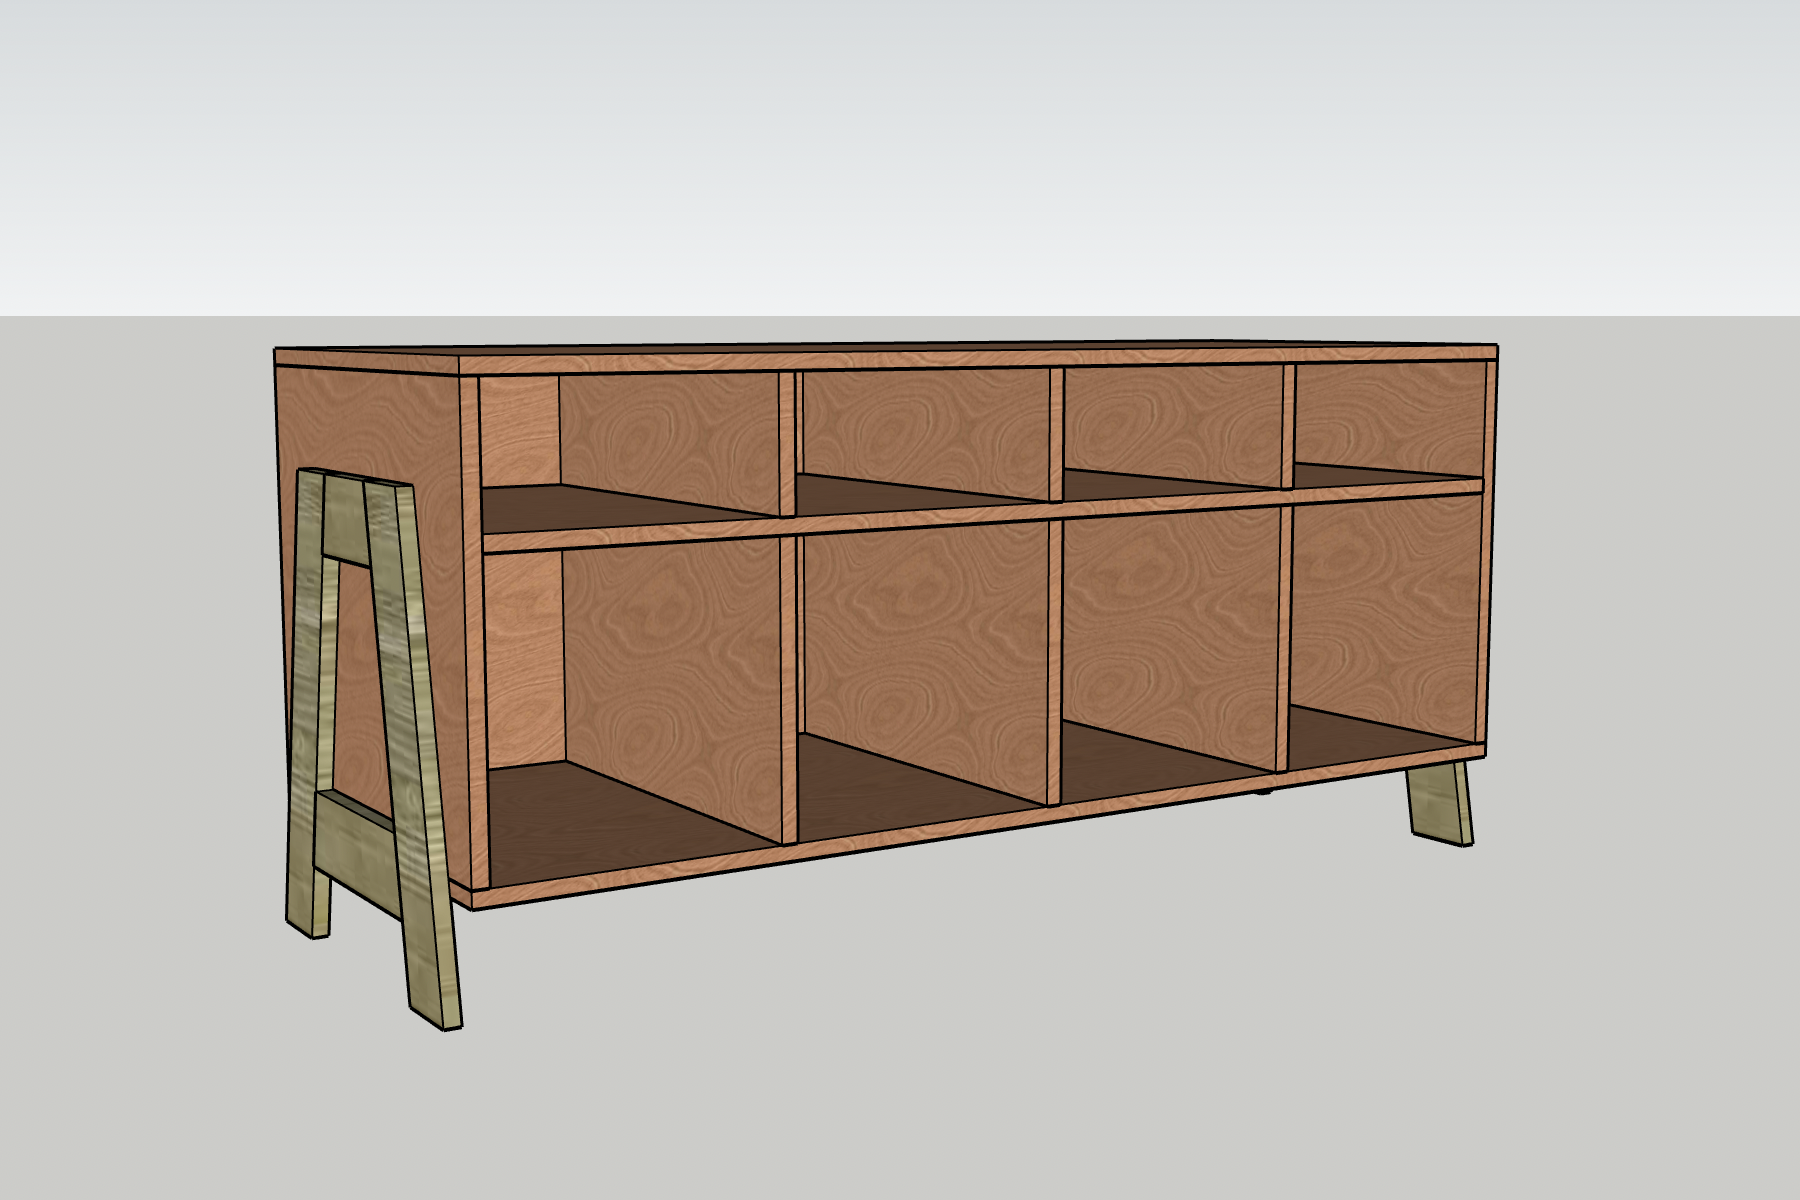
Task: Click inside the third upper cubby
Action: pos(1170,420)
